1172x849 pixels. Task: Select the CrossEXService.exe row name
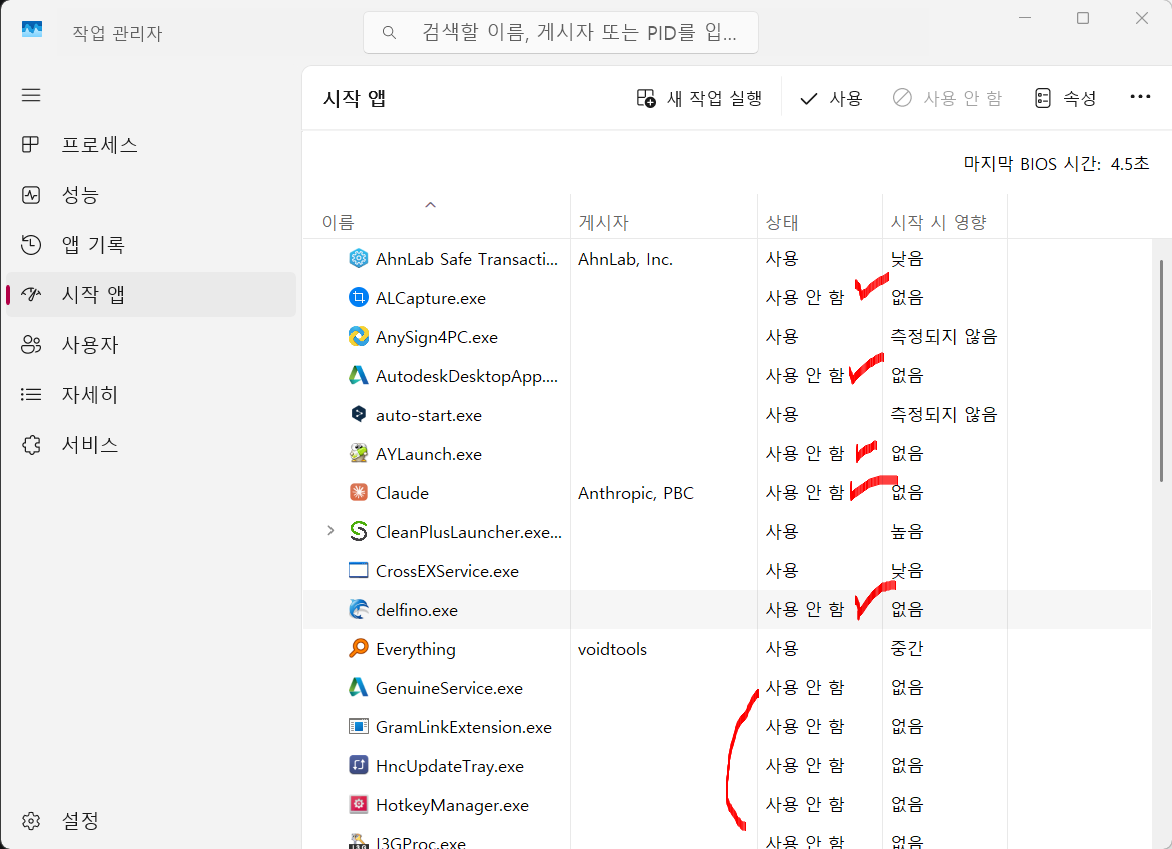coord(447,571)
